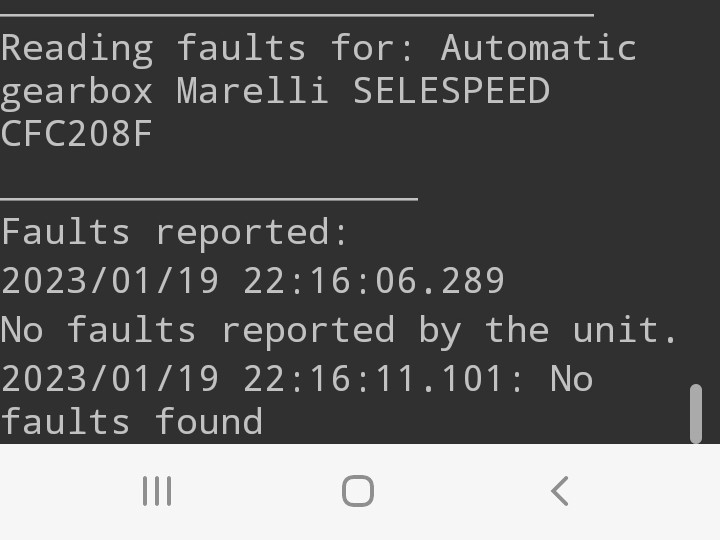The height and width of the screenshot is (540, 720).
Task: Click the 'CFC208F' unit code
Action: 76,133
